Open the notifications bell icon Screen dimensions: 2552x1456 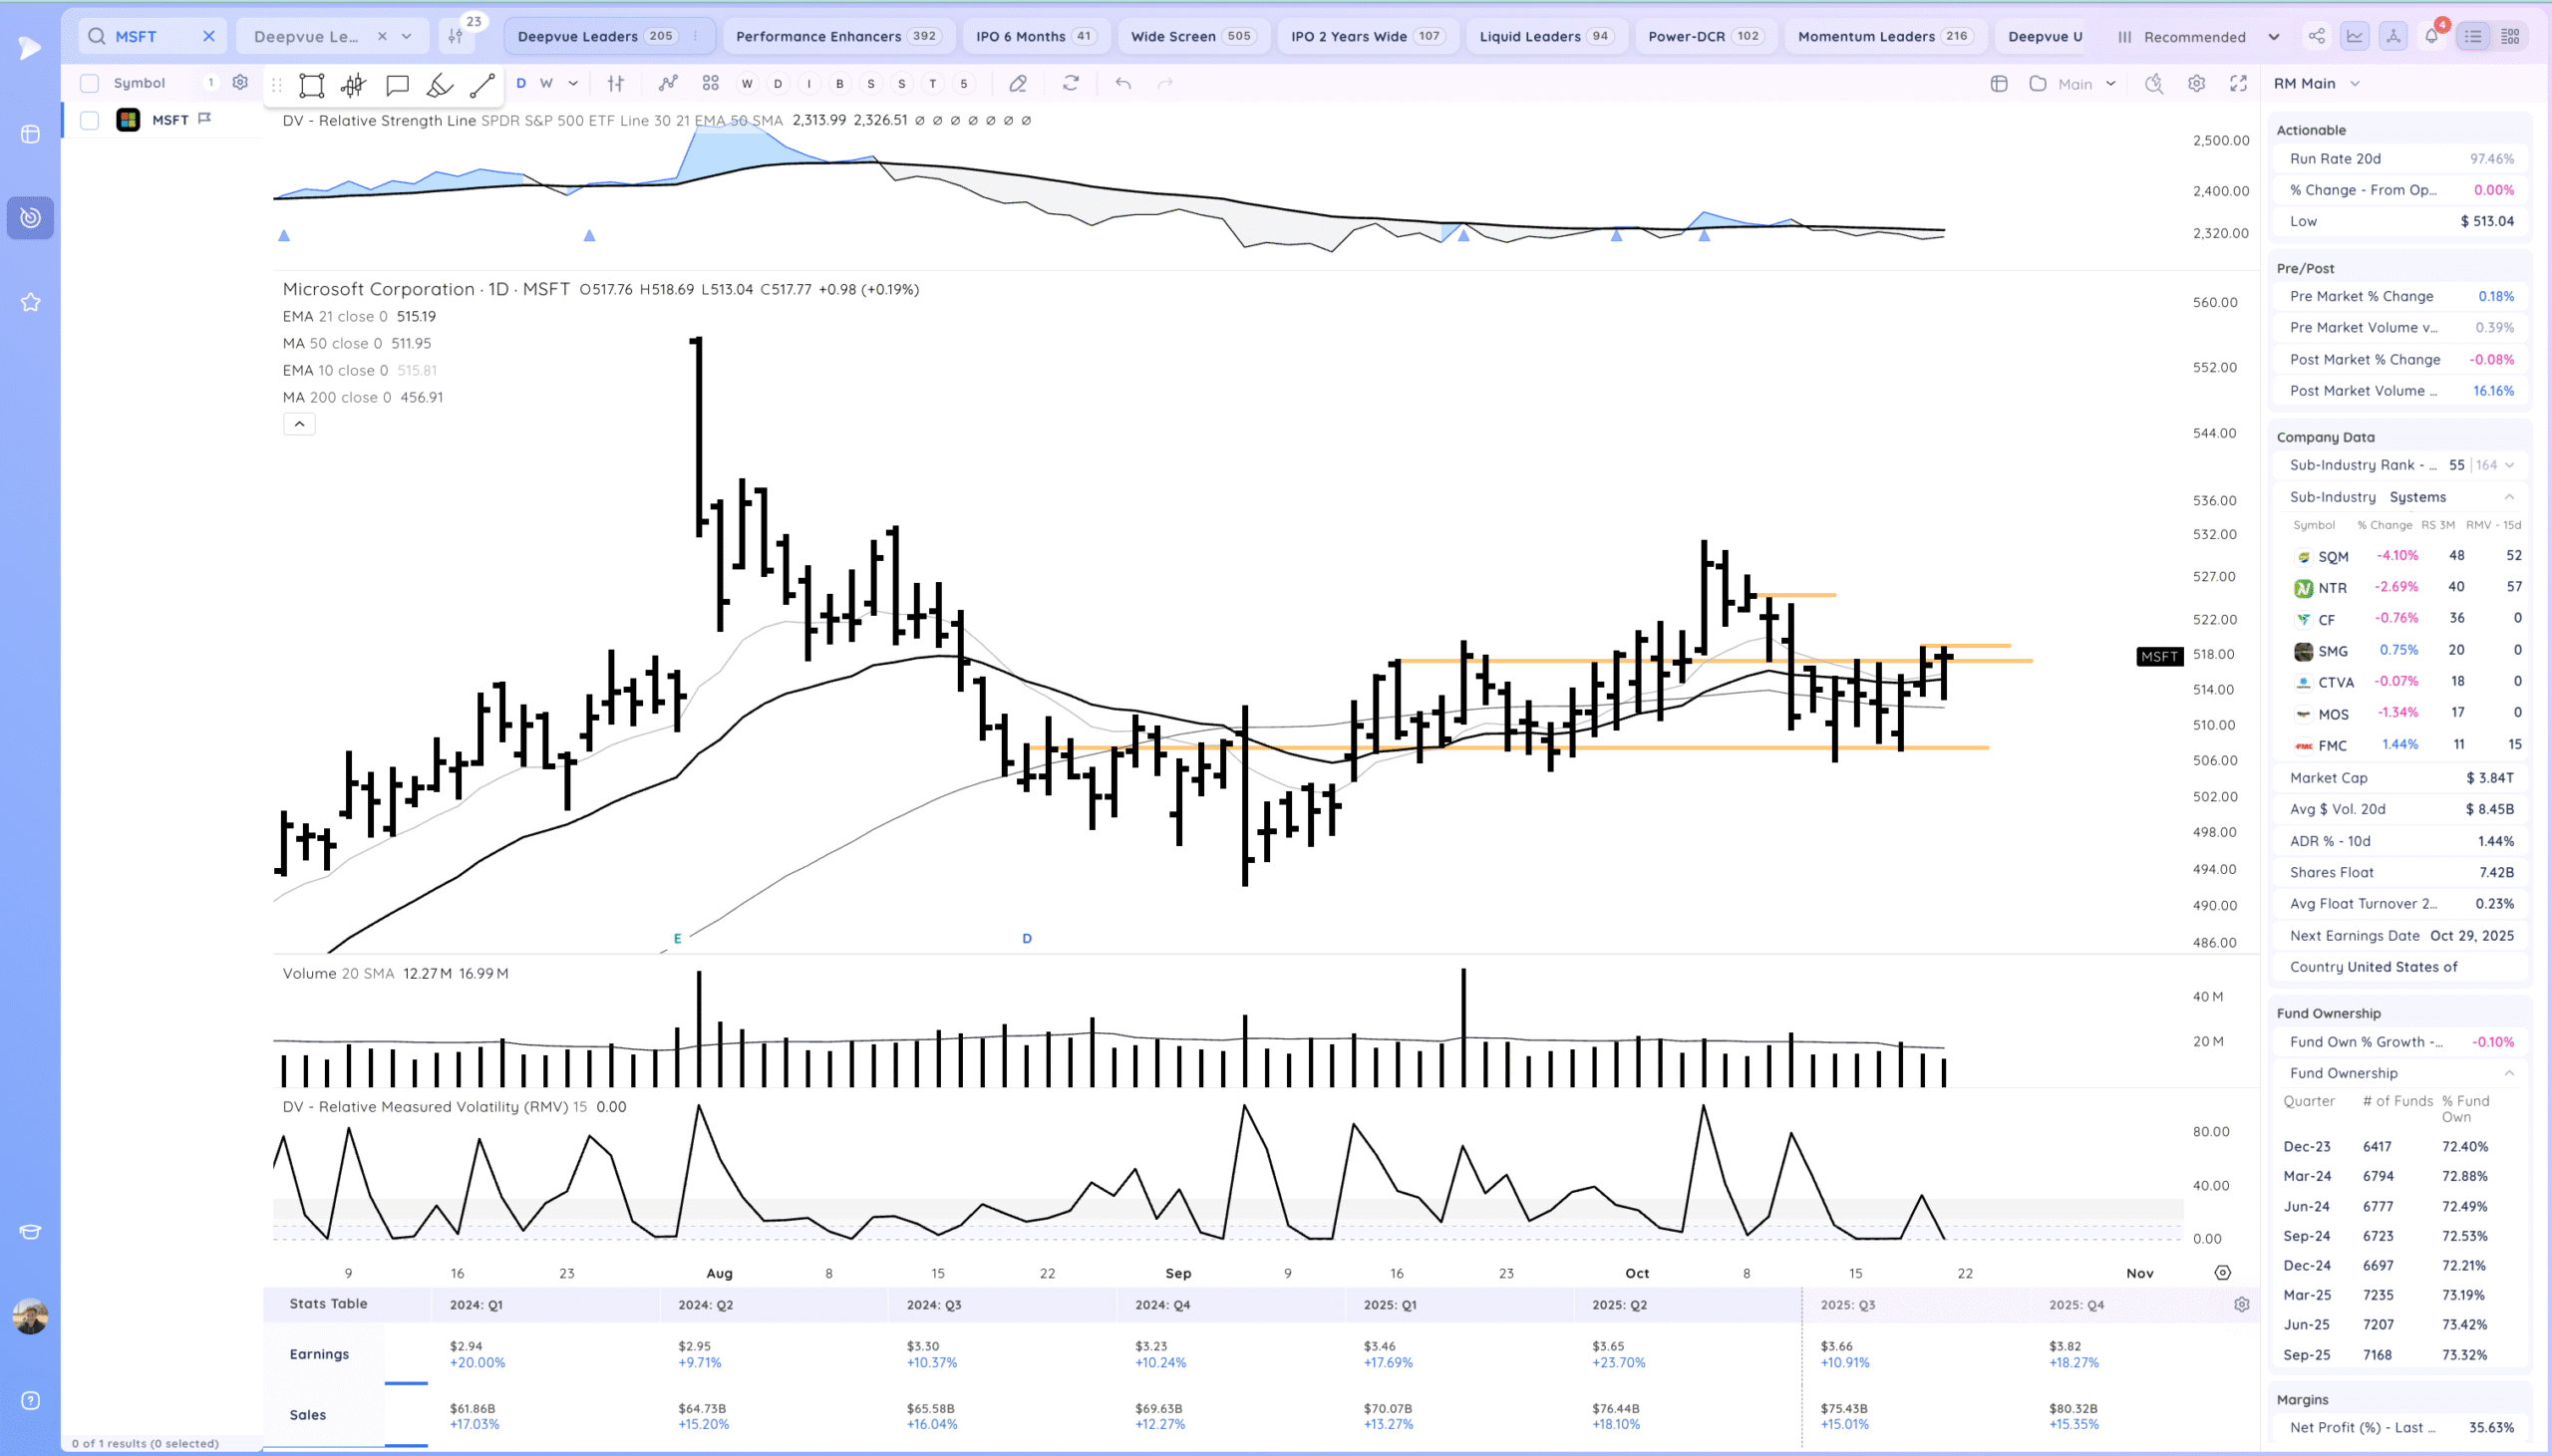click(2431, 36)
